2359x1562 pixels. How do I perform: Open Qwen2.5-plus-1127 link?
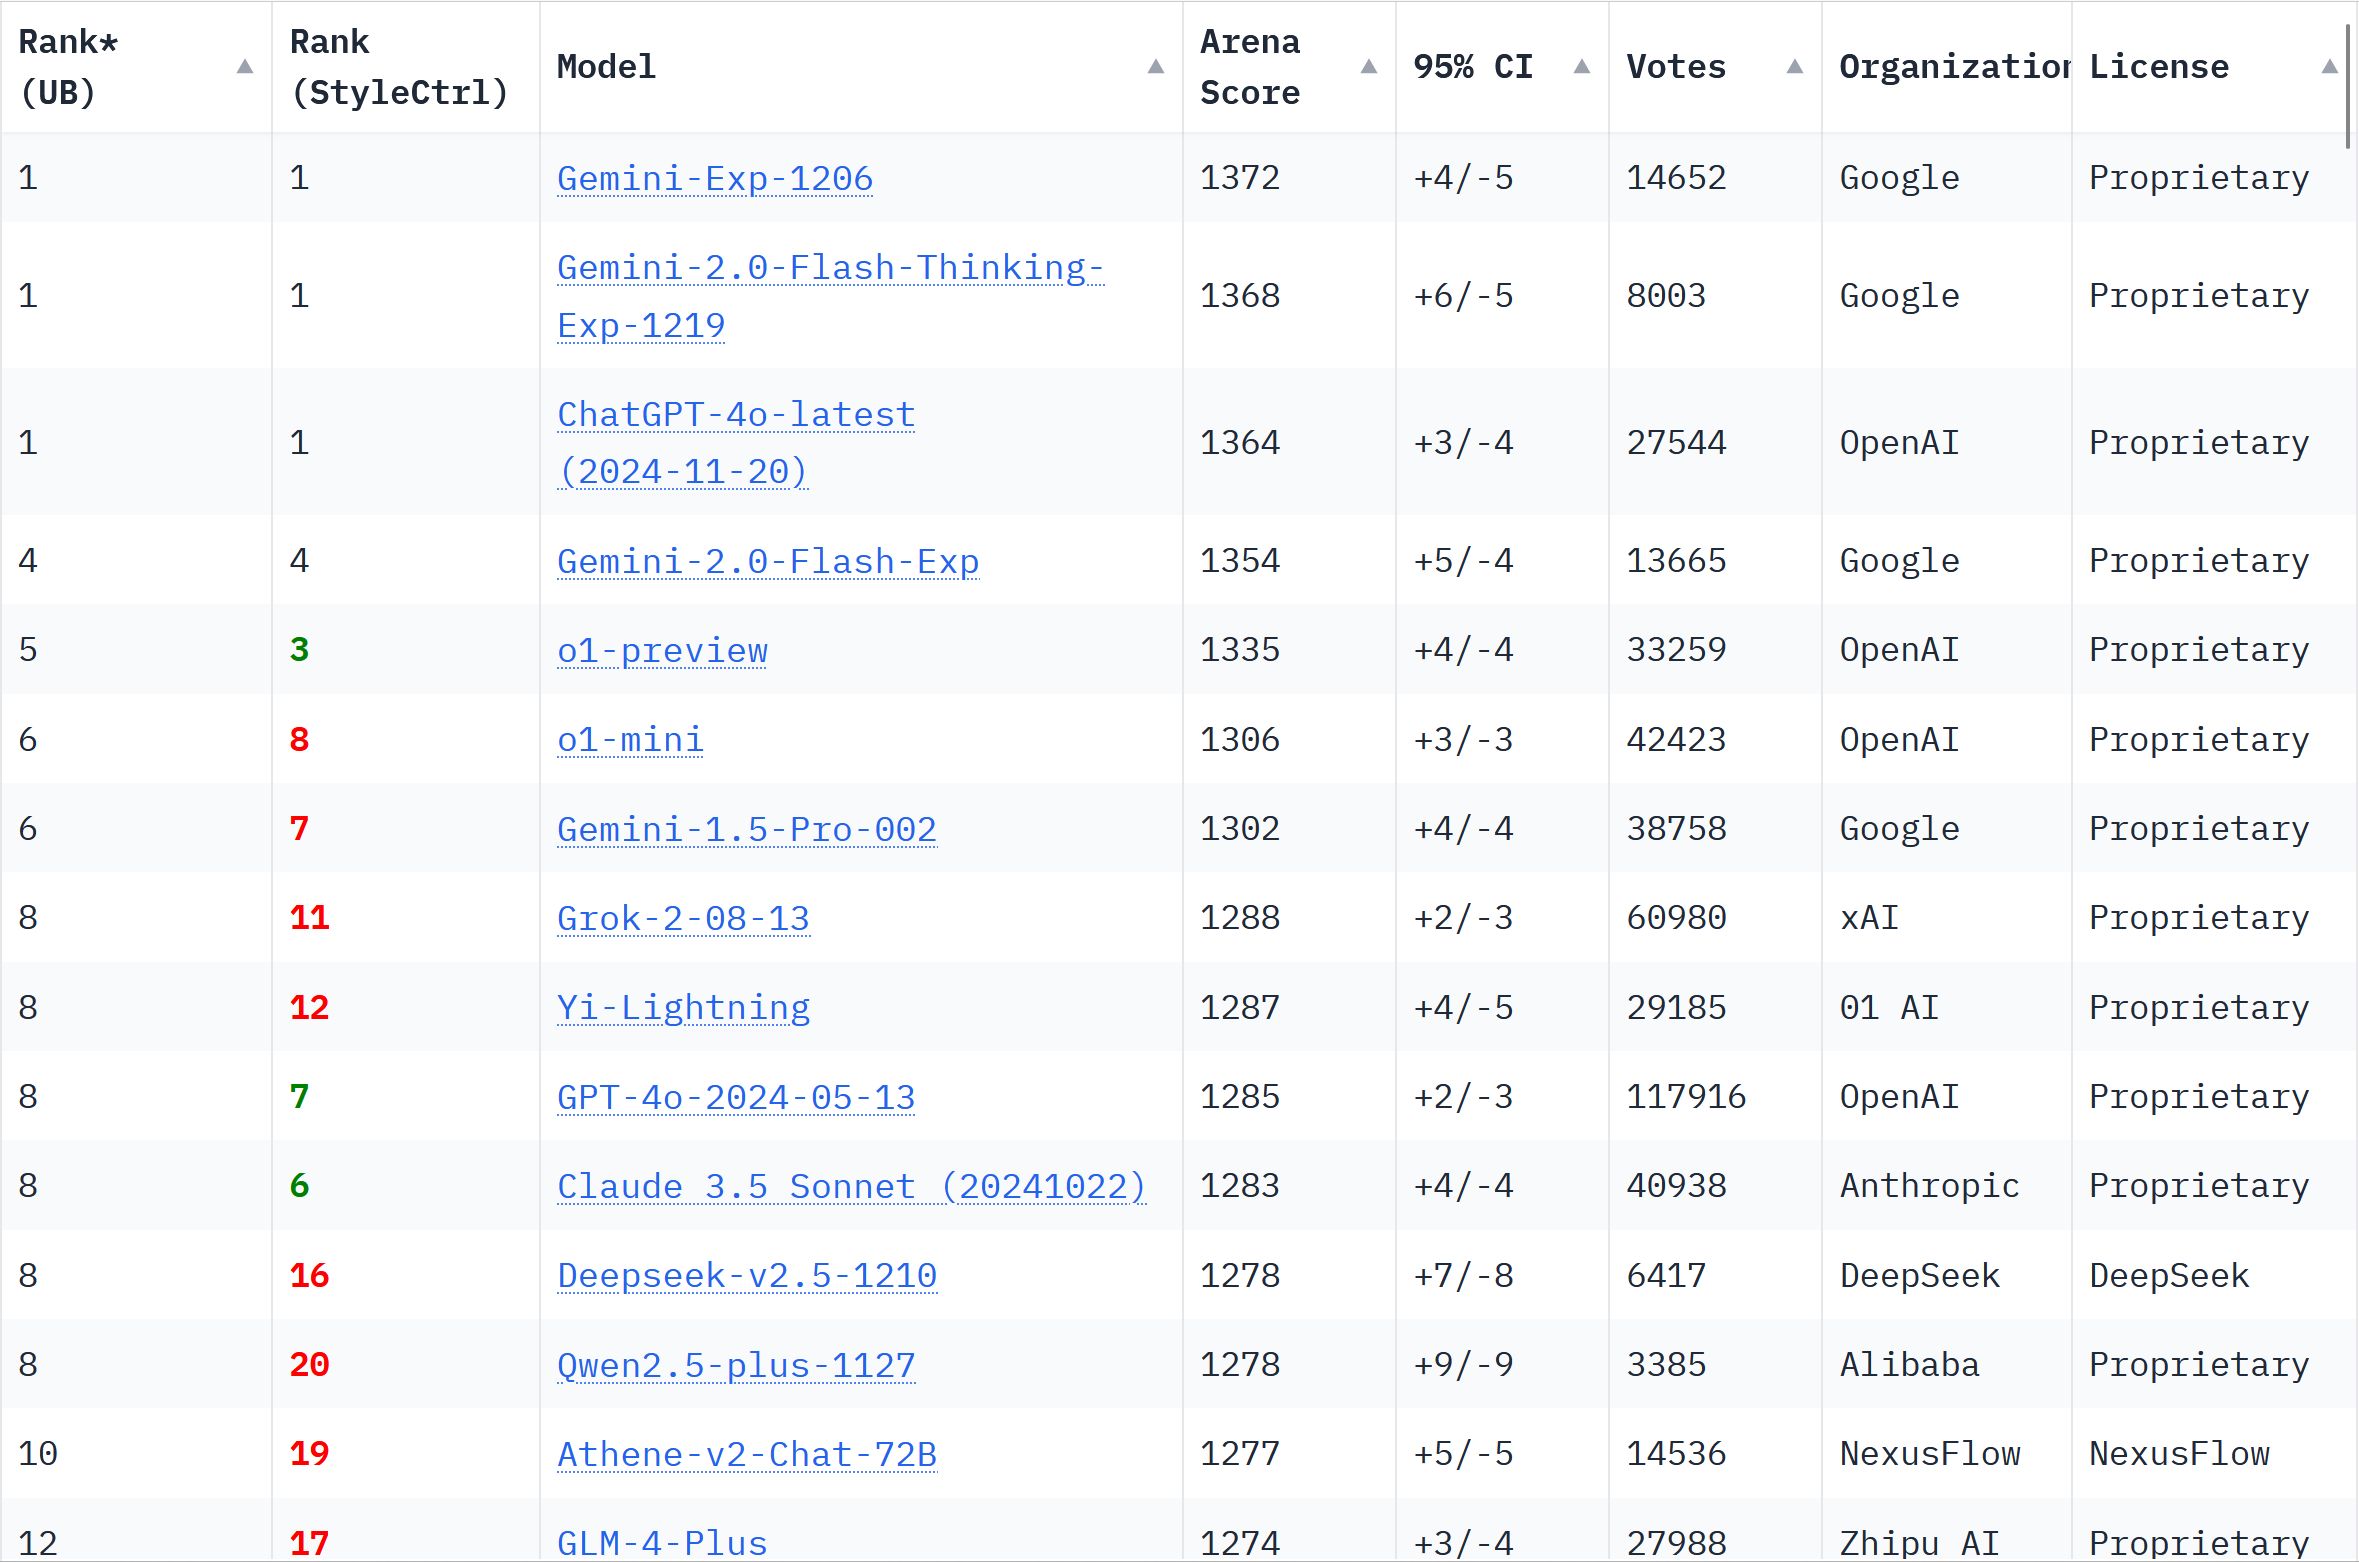point(736,1365)
